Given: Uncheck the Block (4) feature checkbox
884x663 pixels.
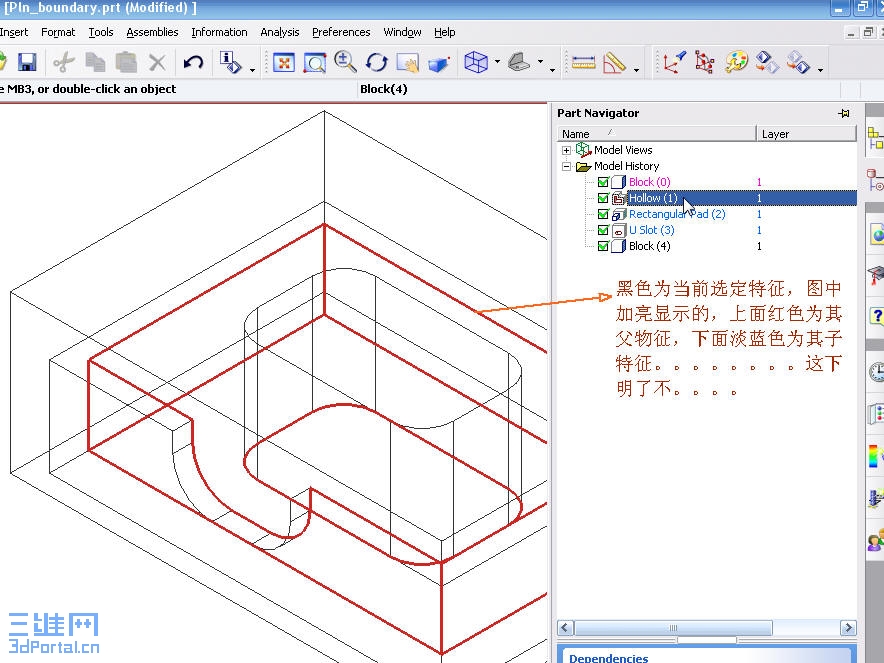Looking at the screenshot, I should click(603, 246).
